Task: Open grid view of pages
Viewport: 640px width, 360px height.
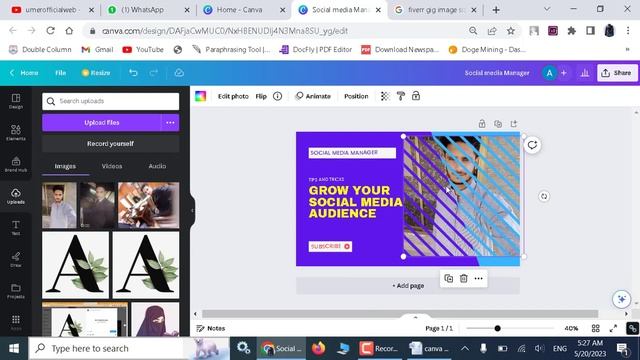Action: click(596, 328)
